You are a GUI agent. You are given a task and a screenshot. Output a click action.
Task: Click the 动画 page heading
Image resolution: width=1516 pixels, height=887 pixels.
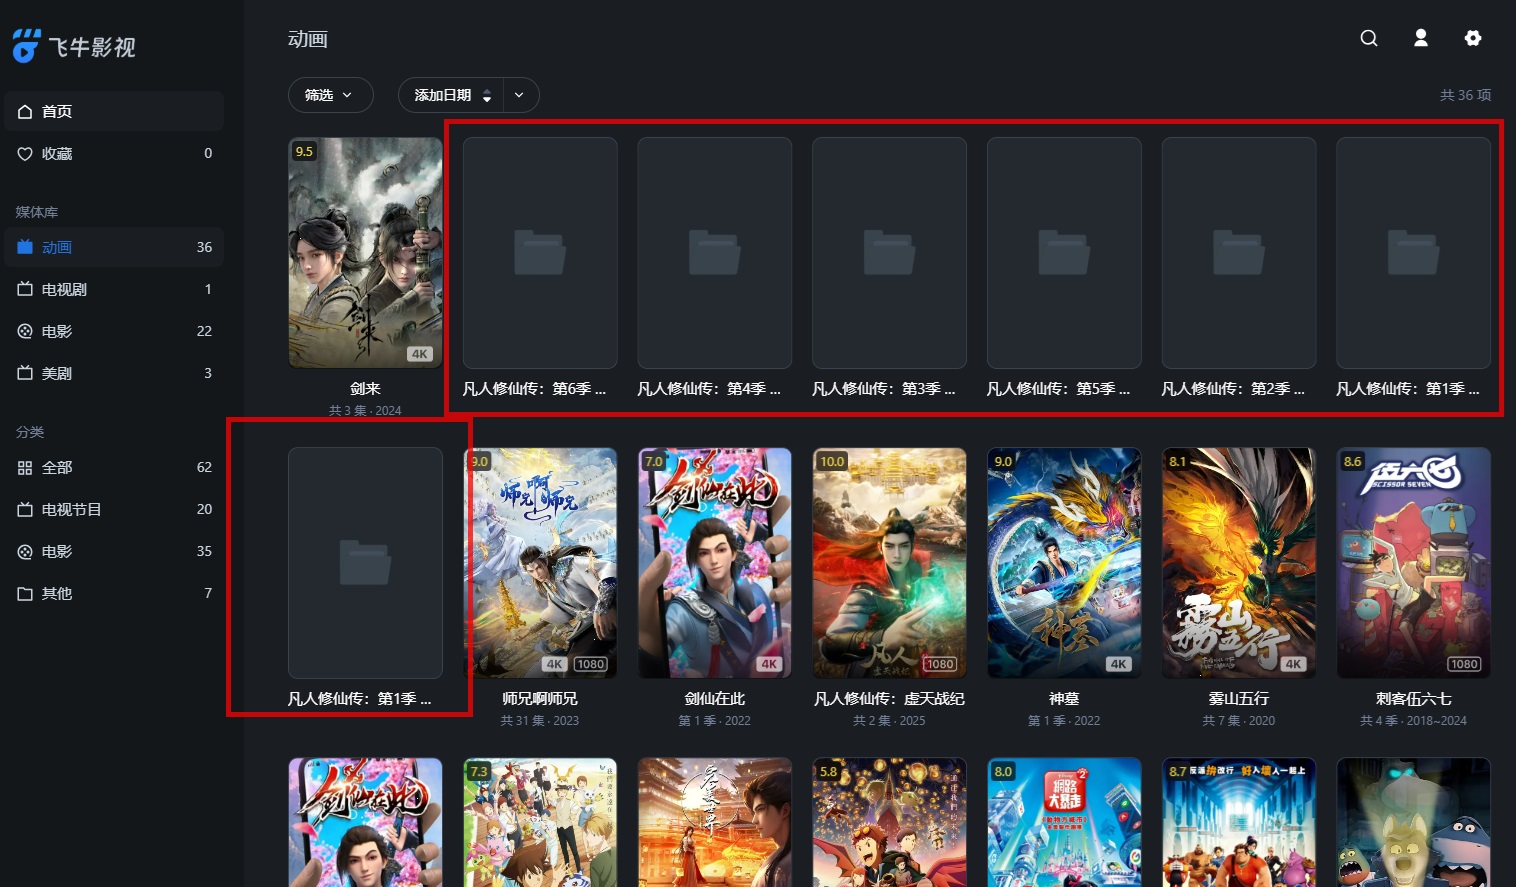tap(308, 39)
